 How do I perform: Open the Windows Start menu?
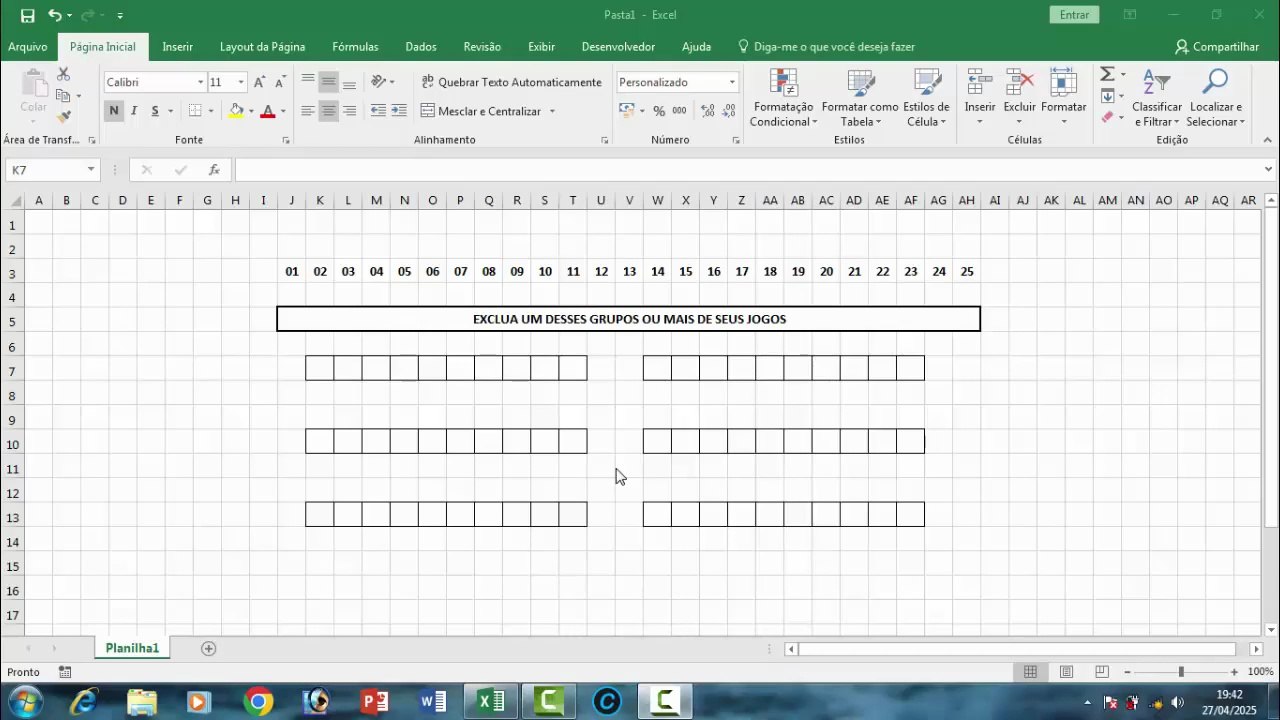click(x=24, y=701)
